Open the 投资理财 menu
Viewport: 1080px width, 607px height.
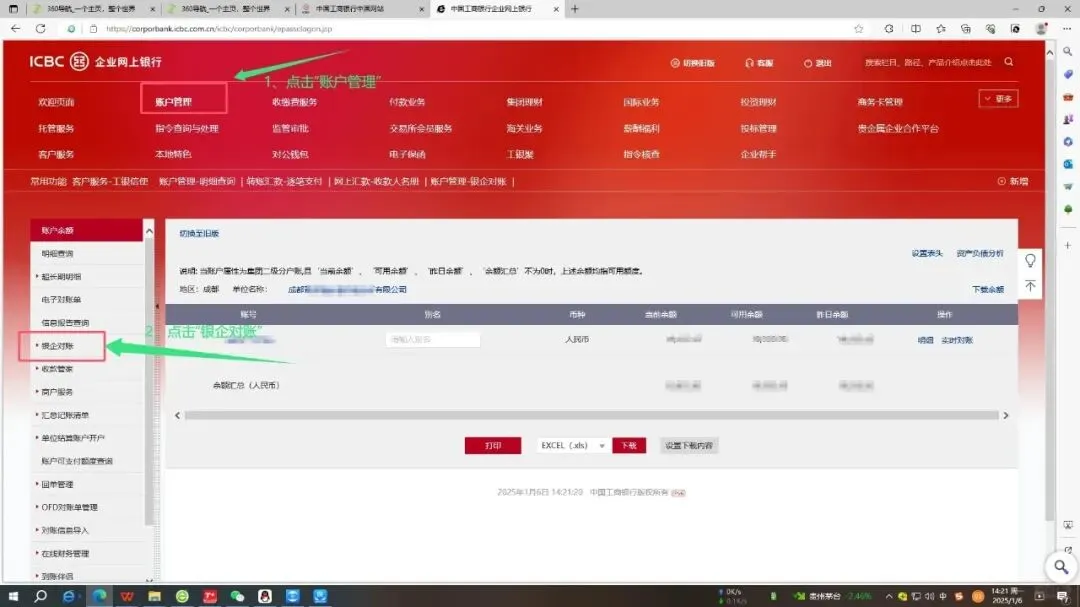tap(758, 101)
